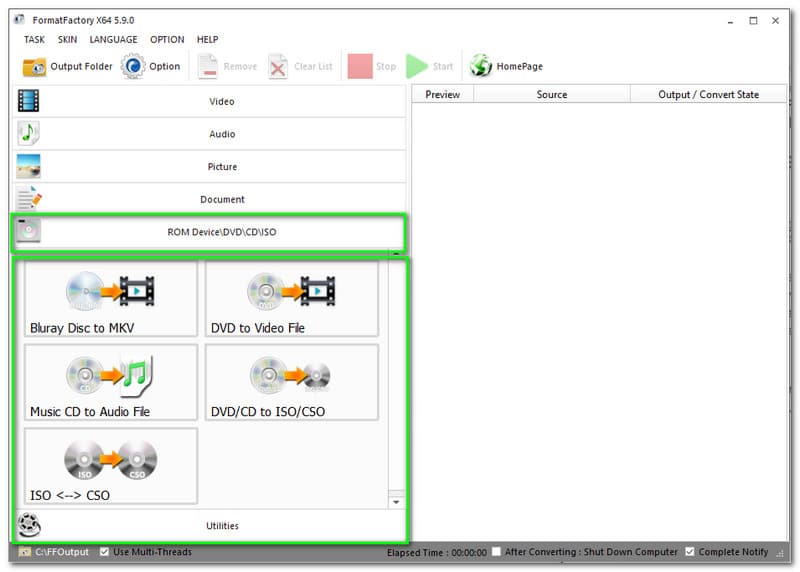The image size is (800, 572).
Task: Open Music CD to Audio File ripper
Action: click(110, 382)
